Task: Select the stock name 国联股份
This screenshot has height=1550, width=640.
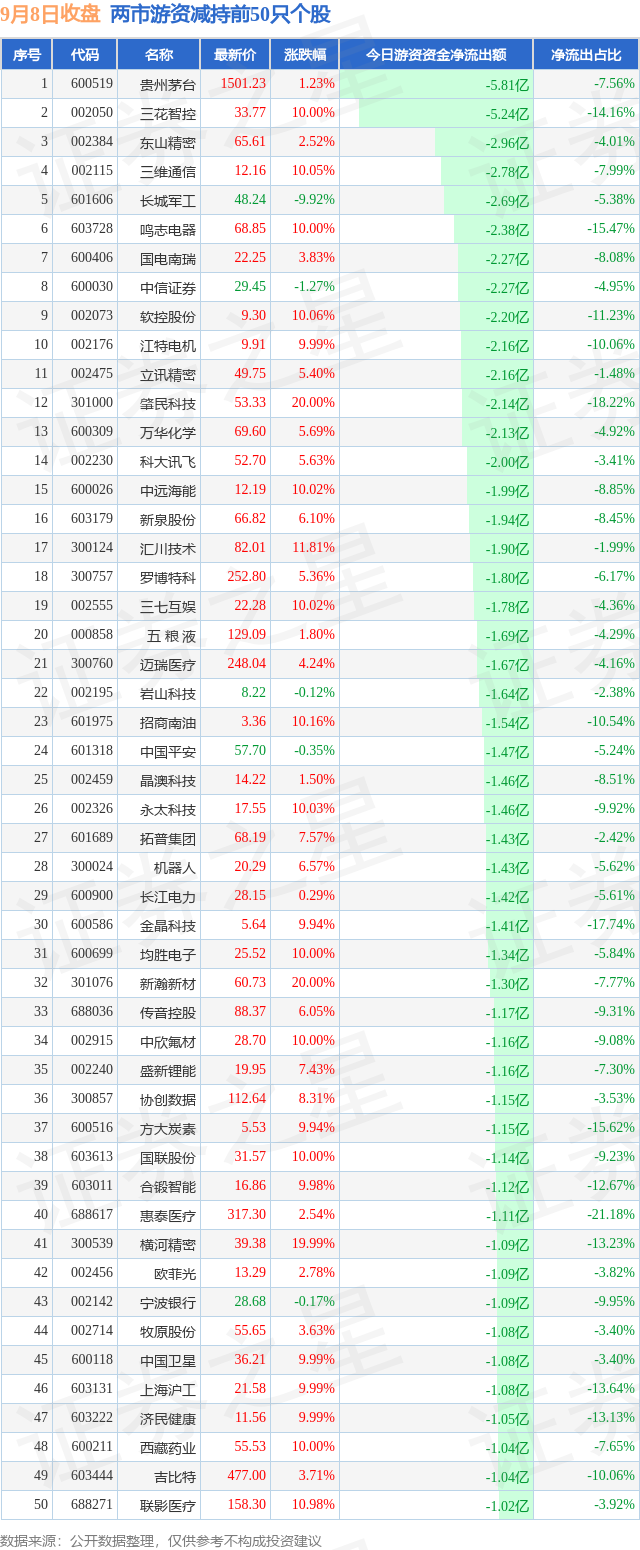Action: 168,1158
